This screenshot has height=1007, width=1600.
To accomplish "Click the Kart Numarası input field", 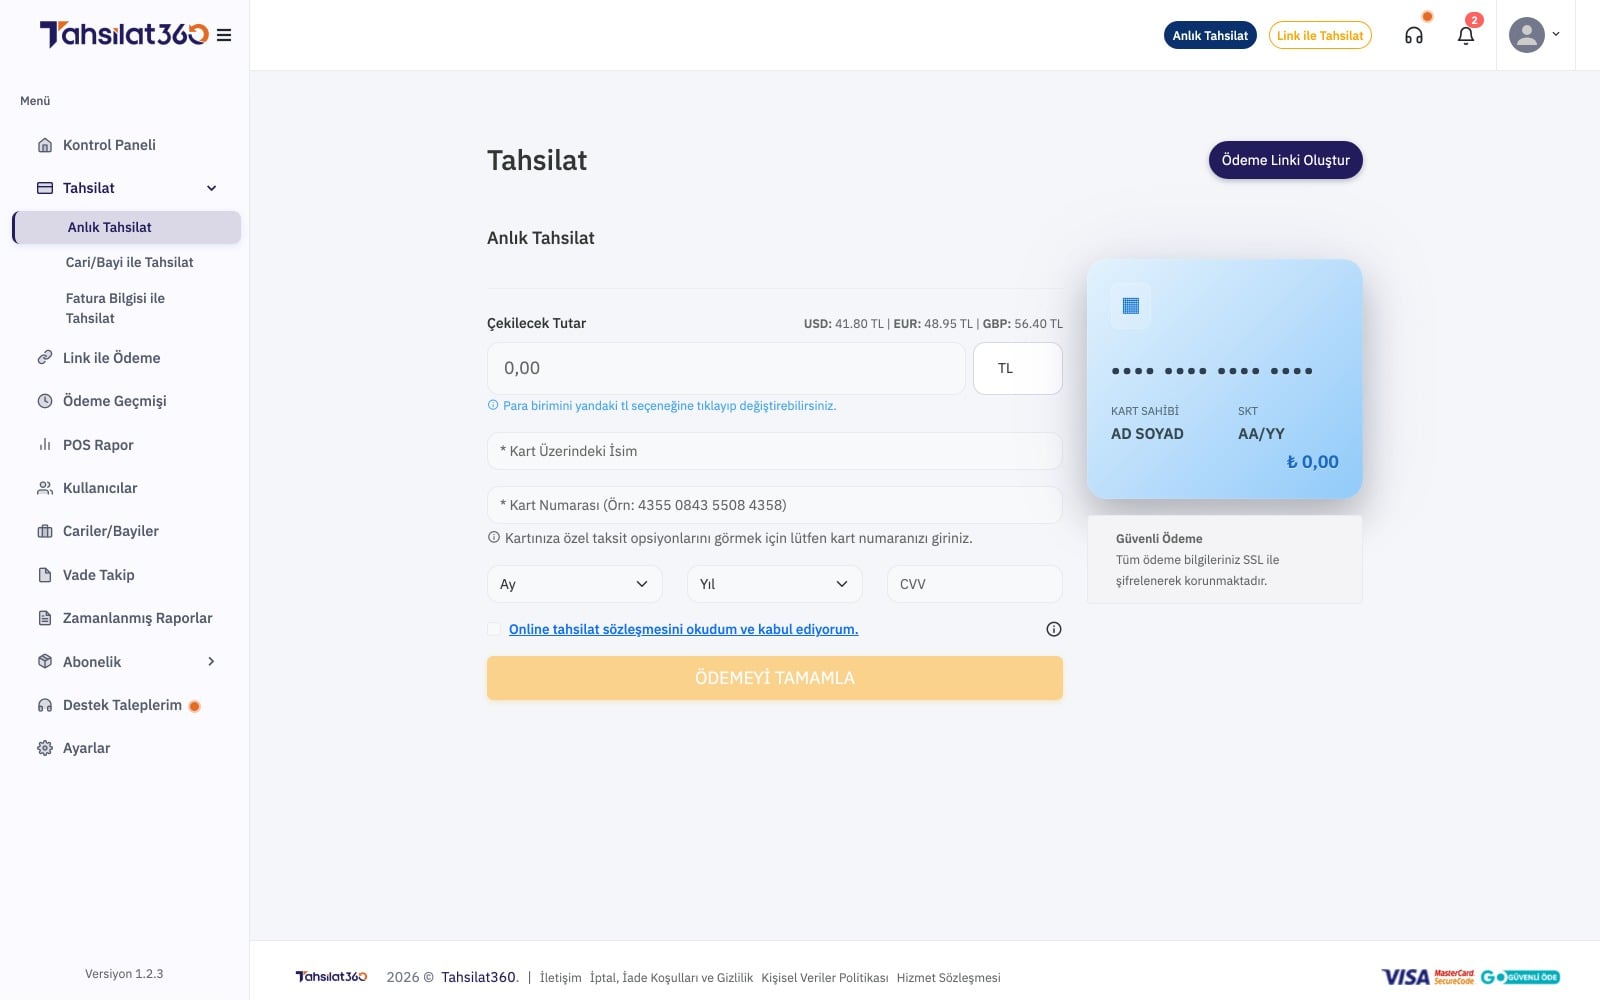I will coord(774,505).
